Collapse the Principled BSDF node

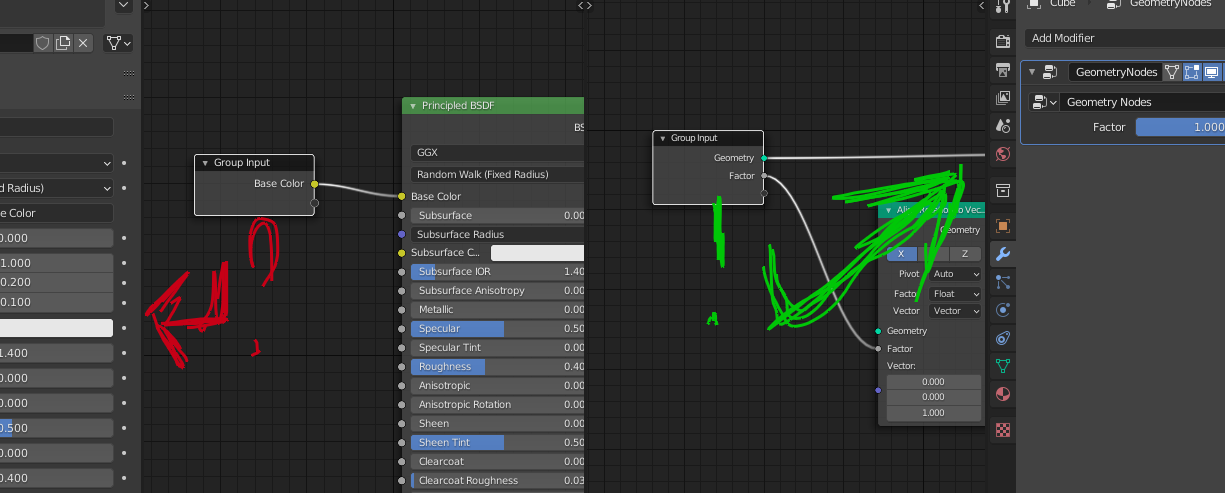point(412,106)
